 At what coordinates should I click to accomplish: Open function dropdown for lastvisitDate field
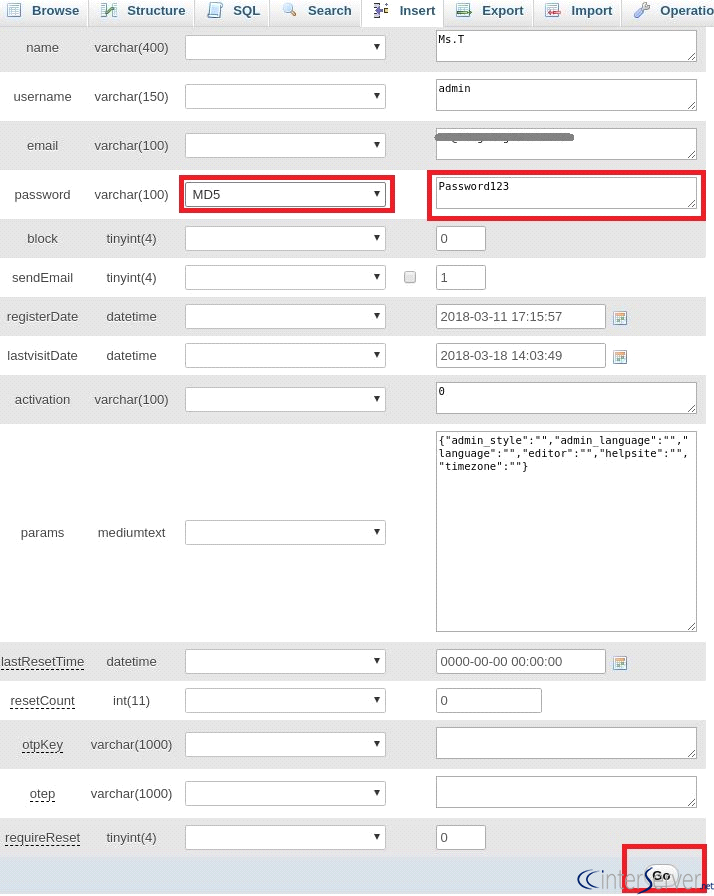coord(285,355)
